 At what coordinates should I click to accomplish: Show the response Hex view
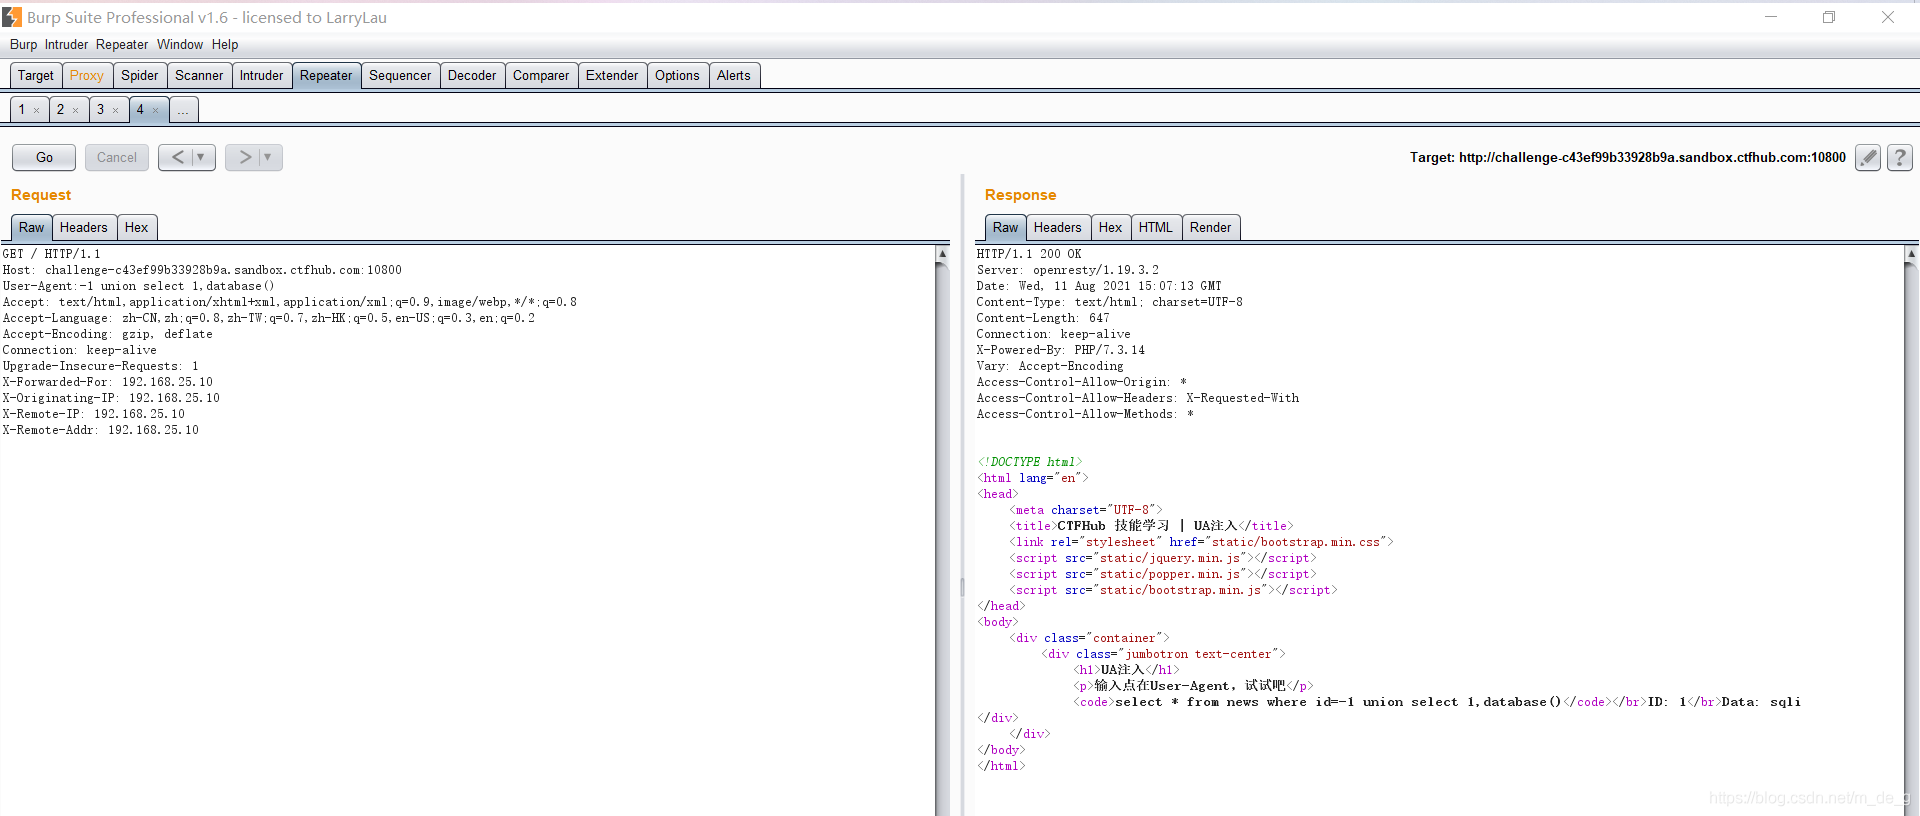1111,227
